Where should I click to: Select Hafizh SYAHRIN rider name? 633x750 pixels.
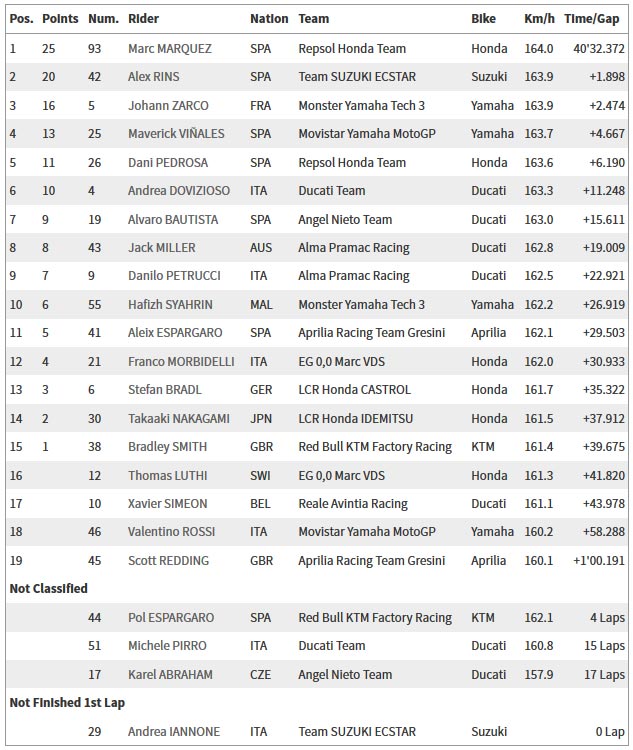coord(170,304)
